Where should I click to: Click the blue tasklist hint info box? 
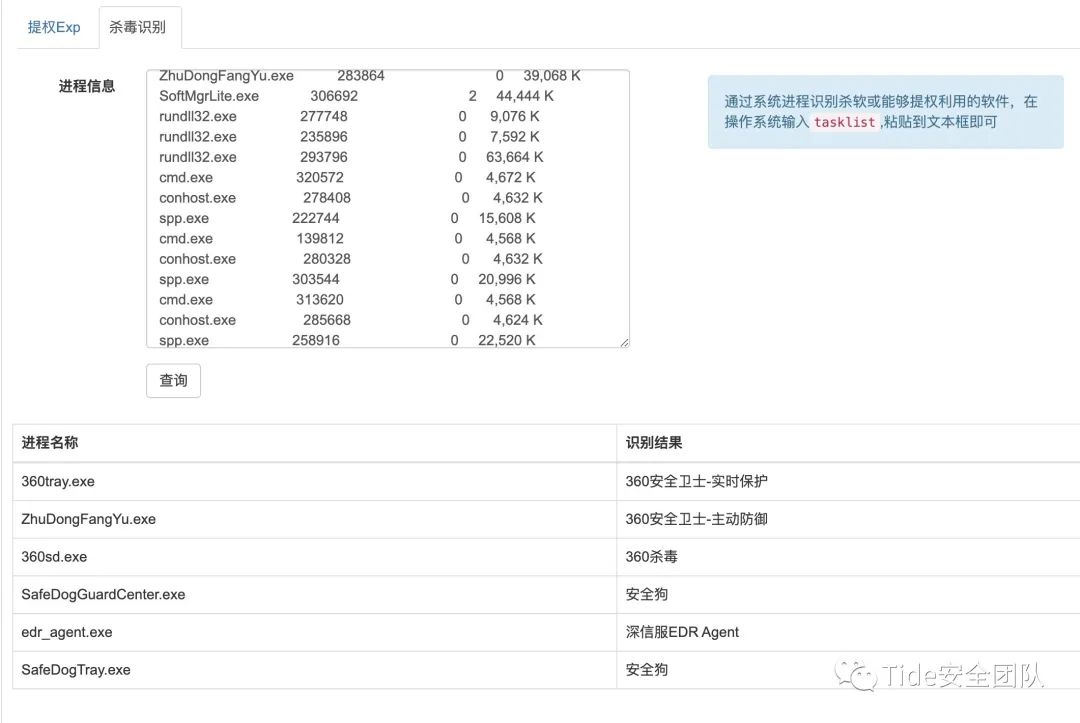pyautogui.click(x=886, y=112)
